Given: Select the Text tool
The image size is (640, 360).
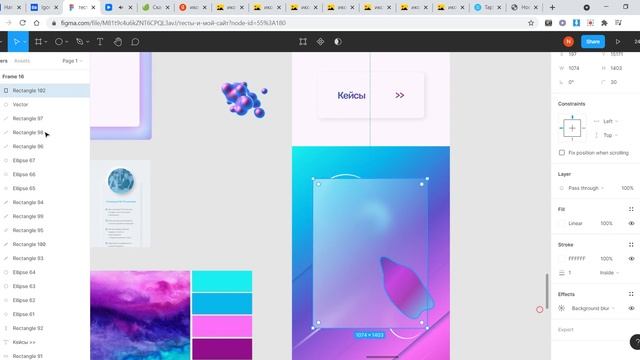Looking at the screenshot, I should coord(100,42).
